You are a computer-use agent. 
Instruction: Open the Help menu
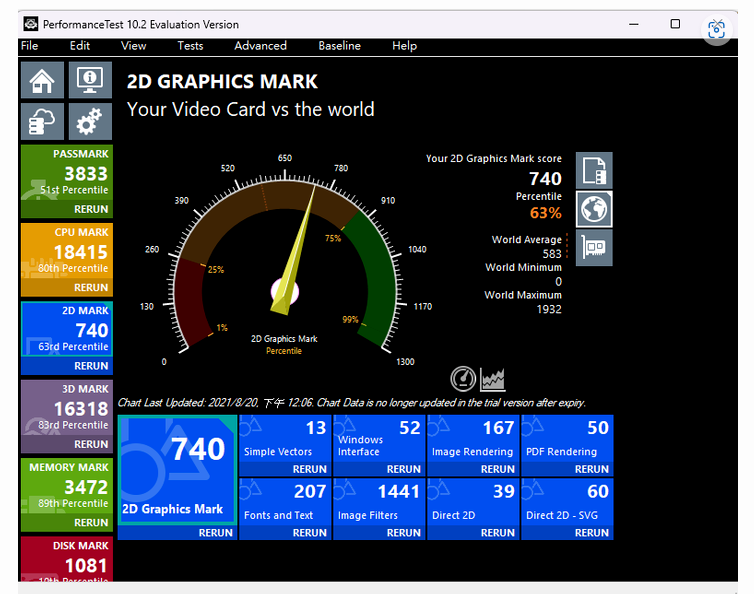point(404,46)
